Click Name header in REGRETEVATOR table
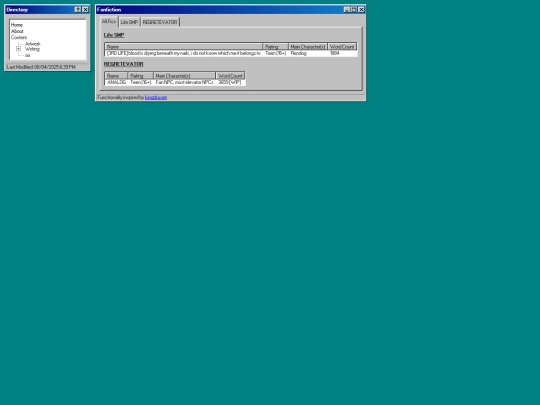This screenshot has height=405, width=540. pyautogui.click(x=116, y=75)
